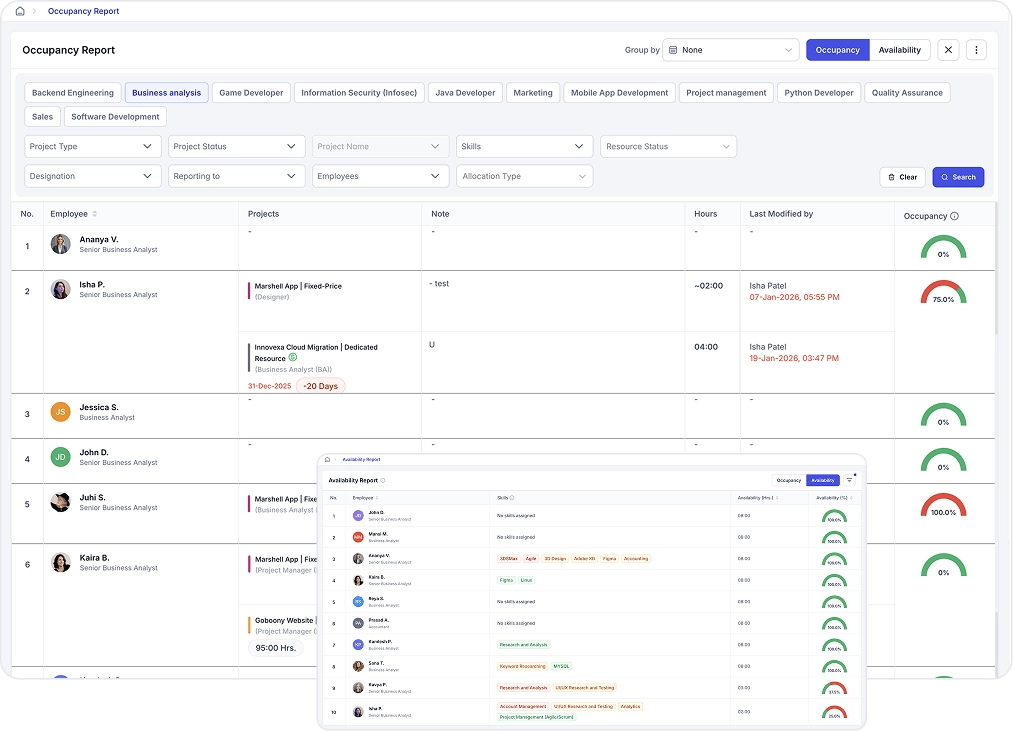
Task: Toggle the Marketing department filter
Action: 533,93
